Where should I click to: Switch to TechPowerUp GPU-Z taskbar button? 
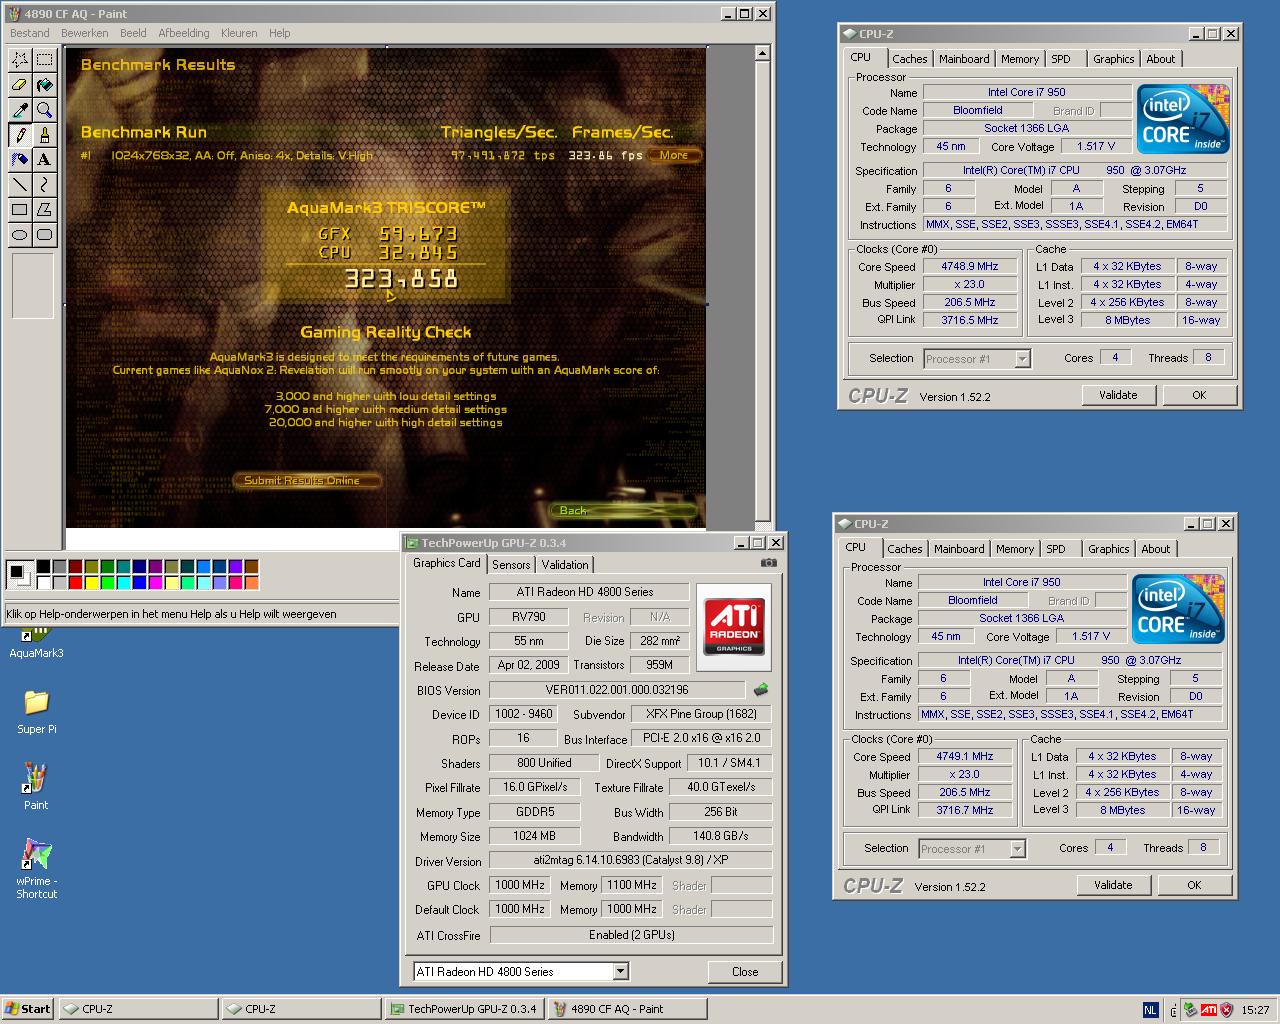coord(465,1009)
